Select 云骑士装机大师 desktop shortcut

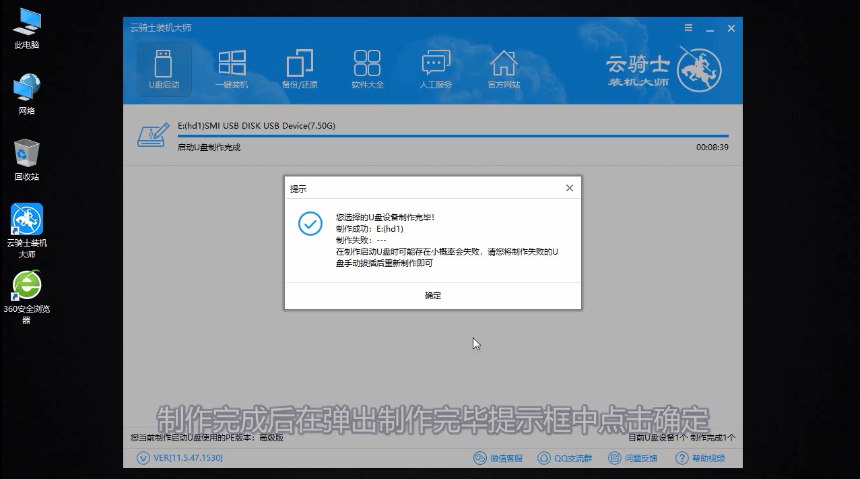[x=26, y=231]
